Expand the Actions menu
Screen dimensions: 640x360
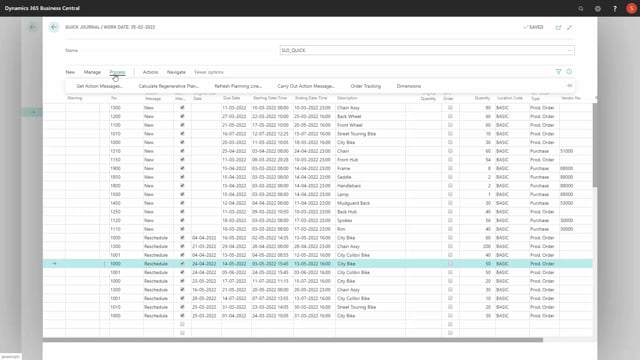[x=150, y=72]
